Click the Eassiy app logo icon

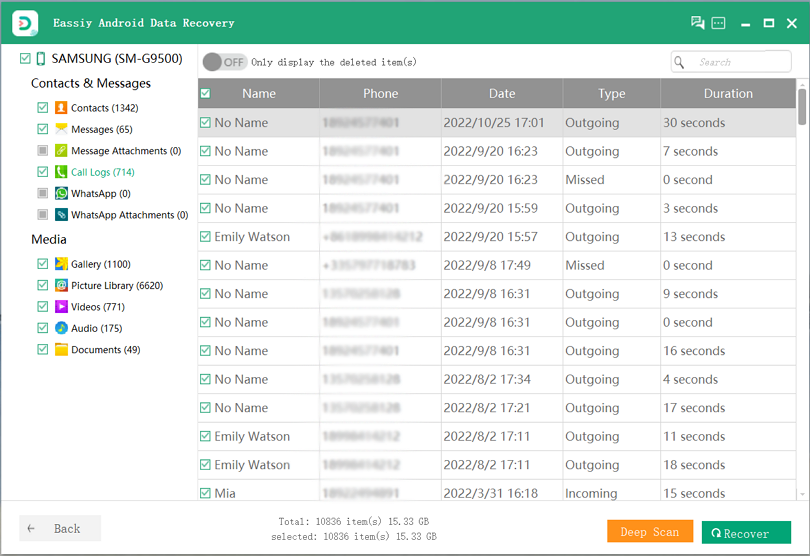point(25,23)
